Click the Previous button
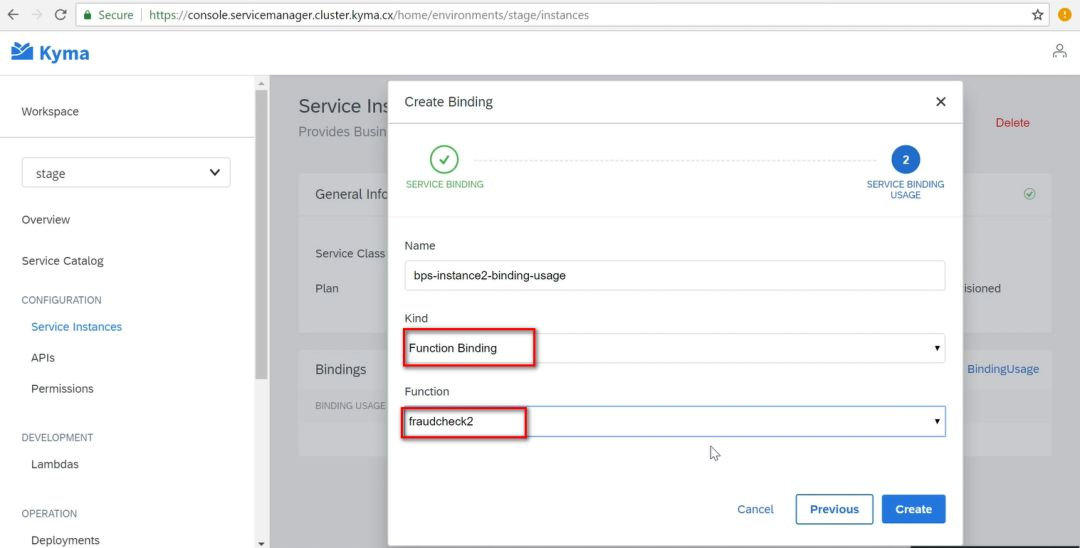The height and width of the screenshot is (548, 1080). click(834, 509)
